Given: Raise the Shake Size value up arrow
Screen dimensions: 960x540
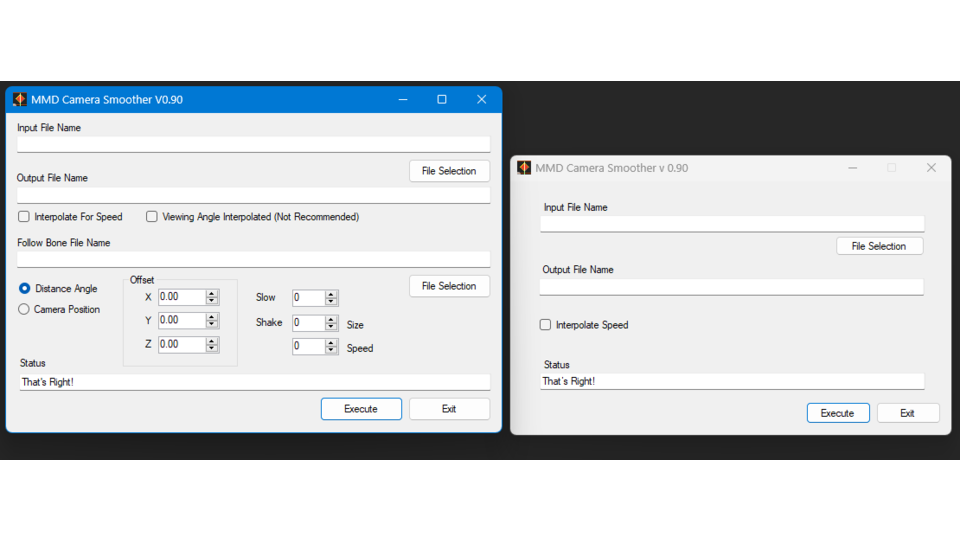Looking at the screenshot, I should coord(331,319).
